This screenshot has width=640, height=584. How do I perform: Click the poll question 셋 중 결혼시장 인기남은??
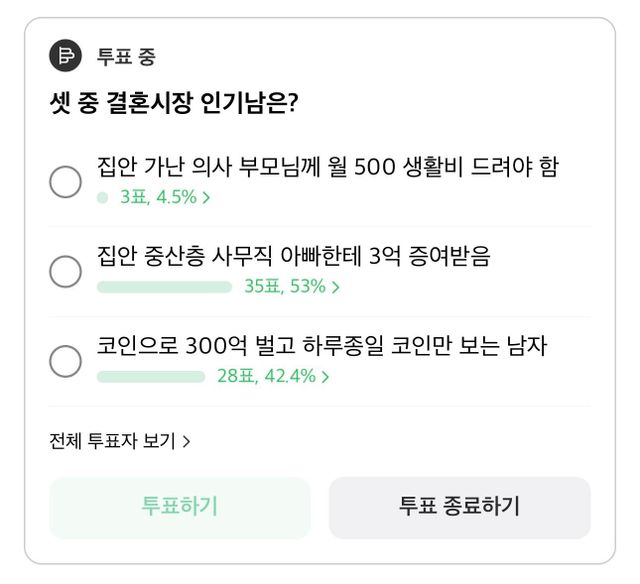pos(173,103)
